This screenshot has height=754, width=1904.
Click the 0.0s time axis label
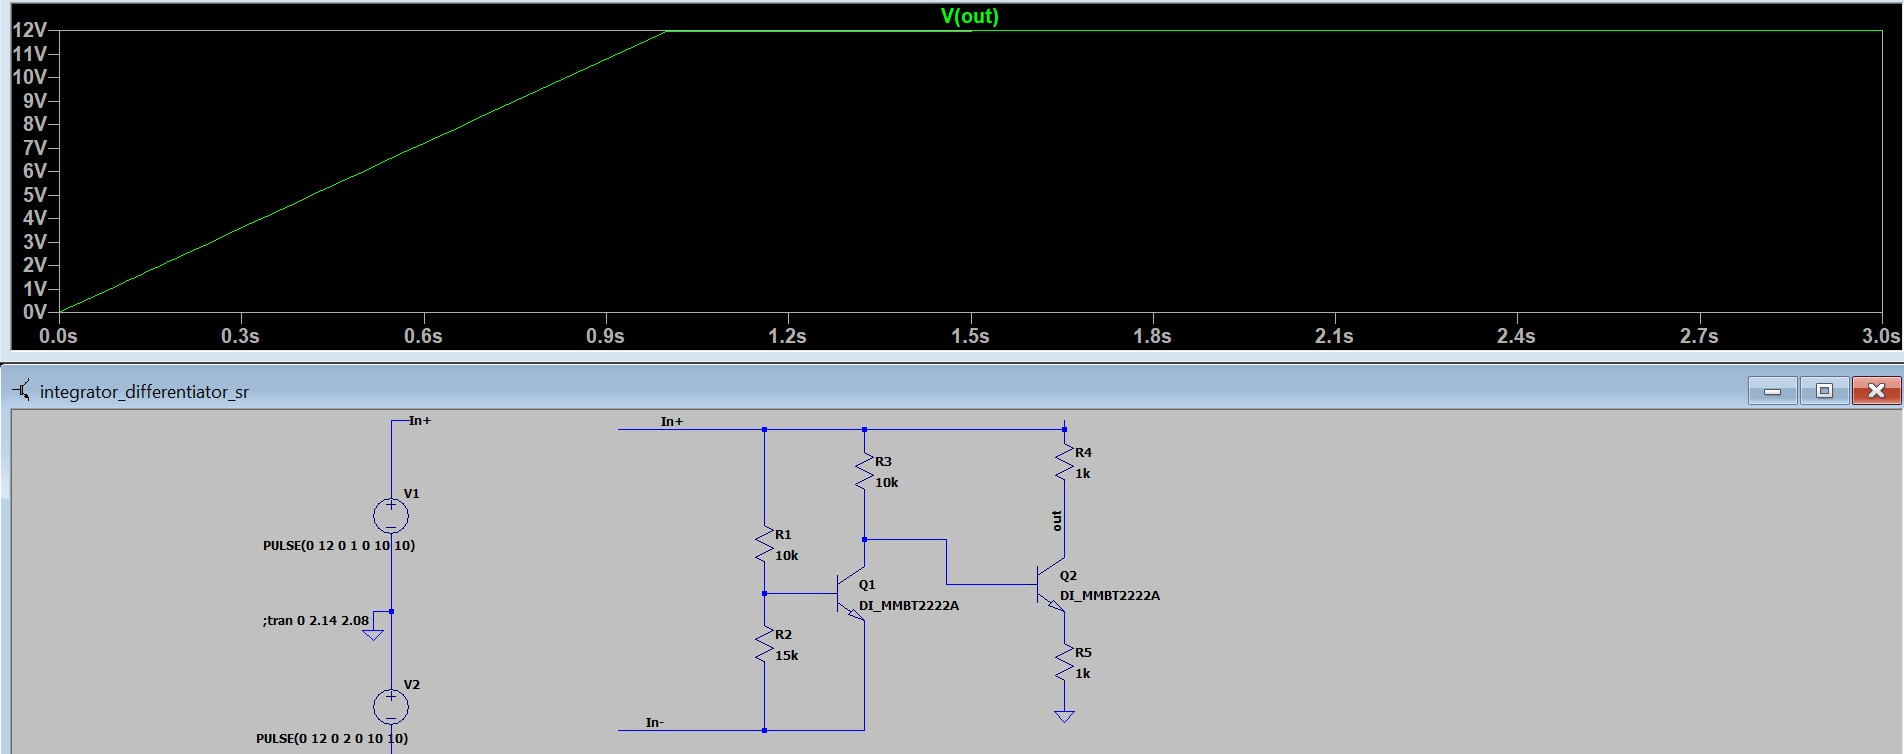58,336
